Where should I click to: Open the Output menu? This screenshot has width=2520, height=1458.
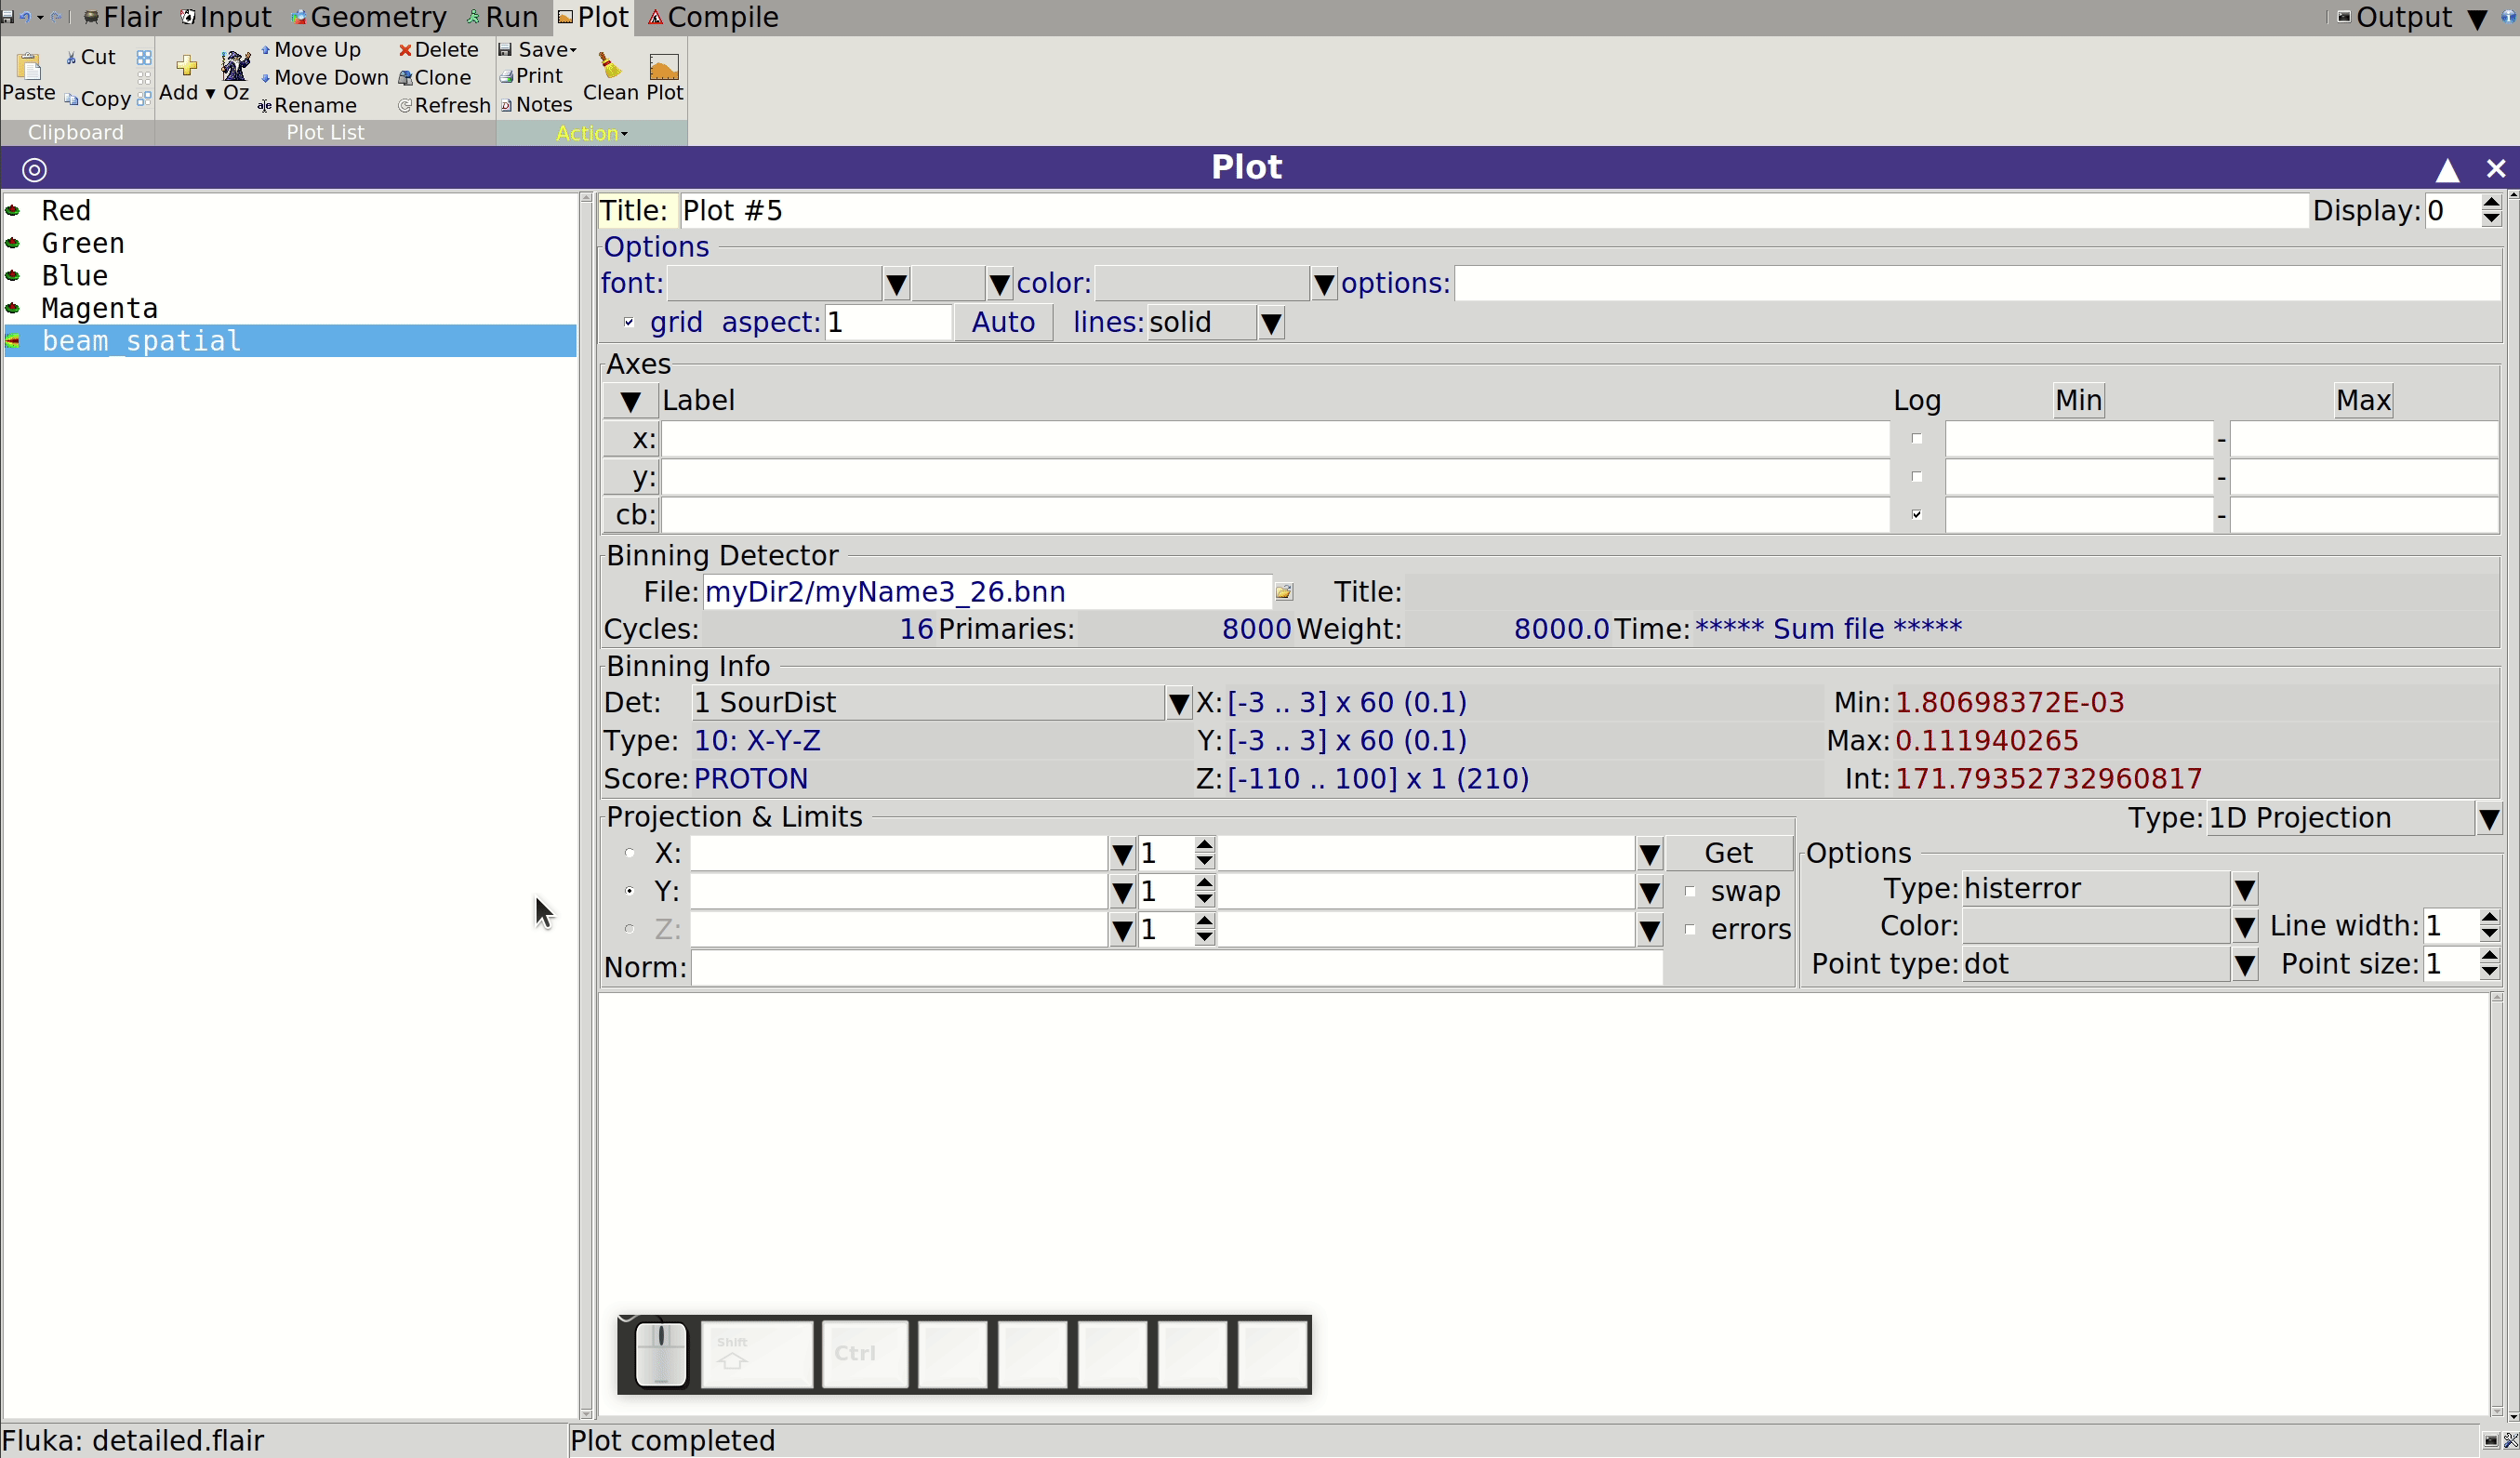coord(2411,17)
